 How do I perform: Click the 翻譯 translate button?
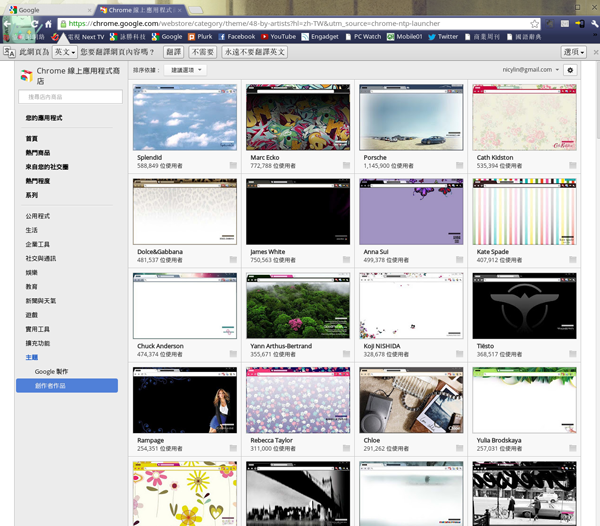pos(174,52)
